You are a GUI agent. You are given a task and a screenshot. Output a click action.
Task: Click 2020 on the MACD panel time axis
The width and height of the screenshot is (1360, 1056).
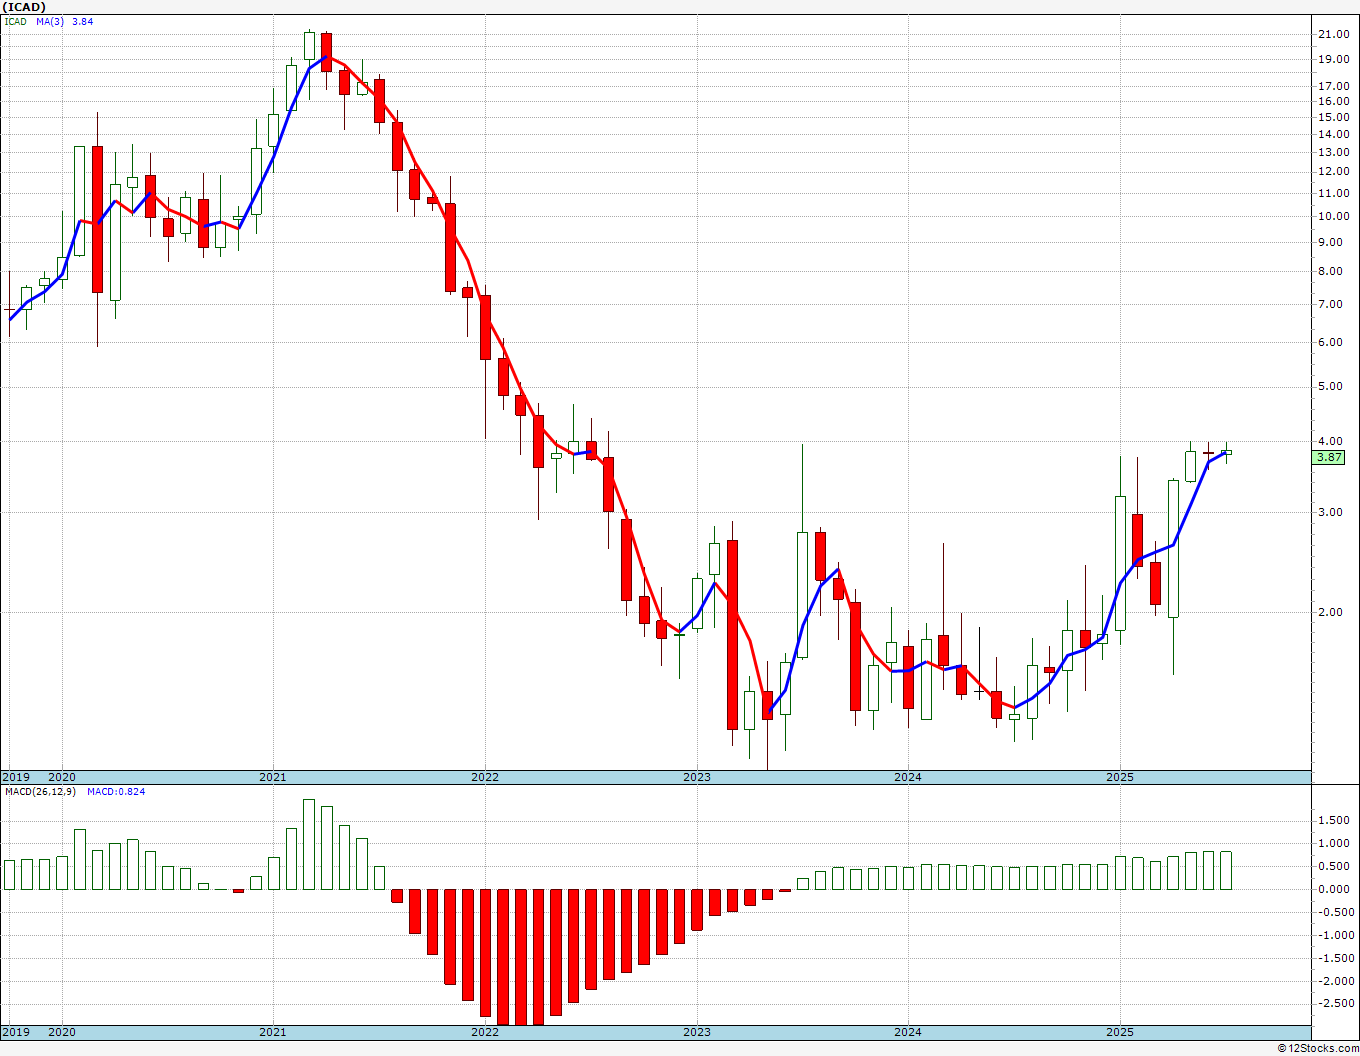tap(62, 1032)
